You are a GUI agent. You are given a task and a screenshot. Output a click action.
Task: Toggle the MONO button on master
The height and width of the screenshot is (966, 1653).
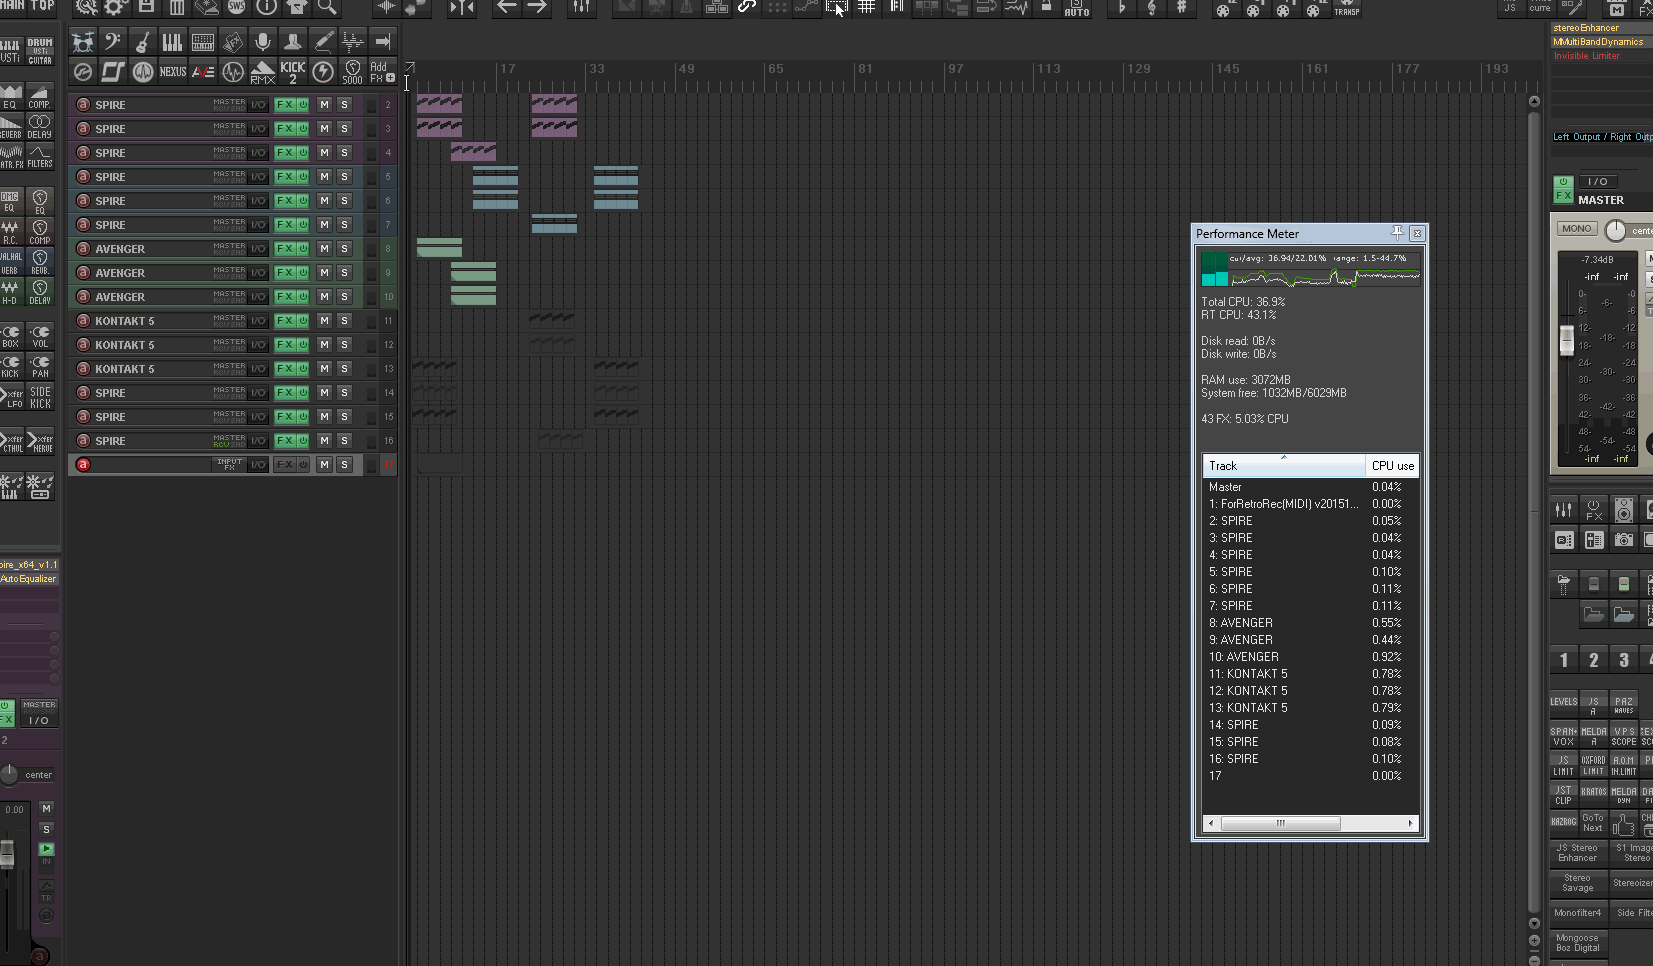pyautogui.click(x=1576, y=229)
